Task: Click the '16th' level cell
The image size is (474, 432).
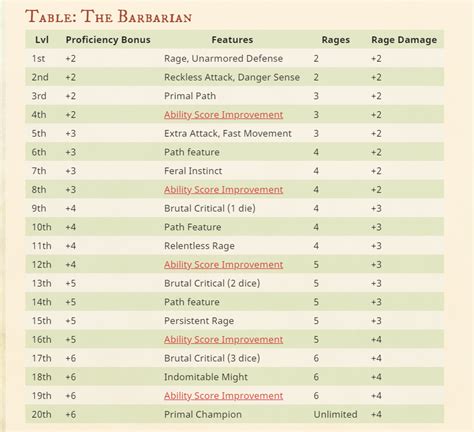Action: coord(42,340)
